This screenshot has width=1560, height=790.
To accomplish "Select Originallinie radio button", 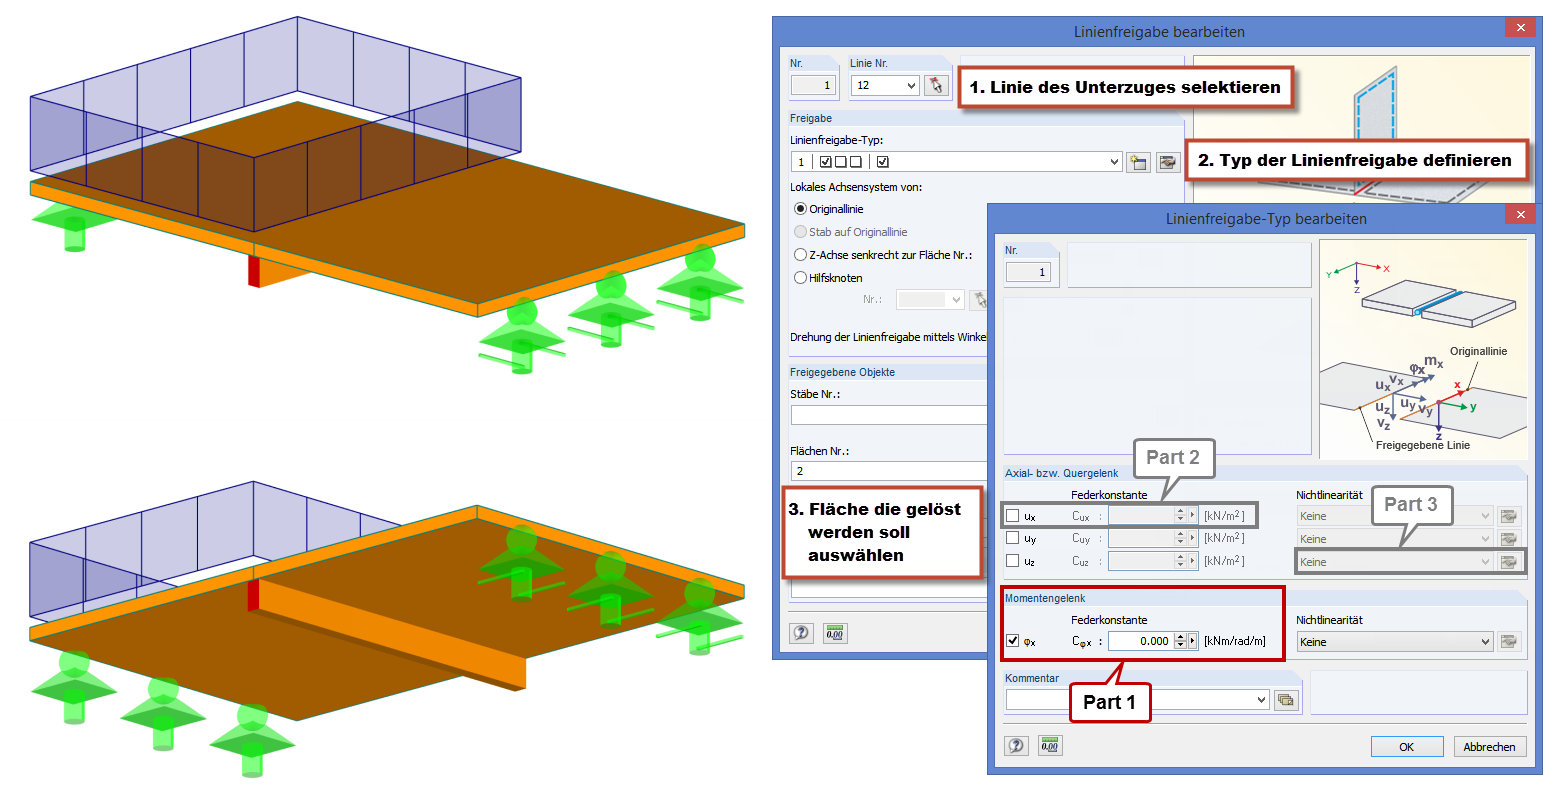I will pyautogui.click(x=800, y=209).
